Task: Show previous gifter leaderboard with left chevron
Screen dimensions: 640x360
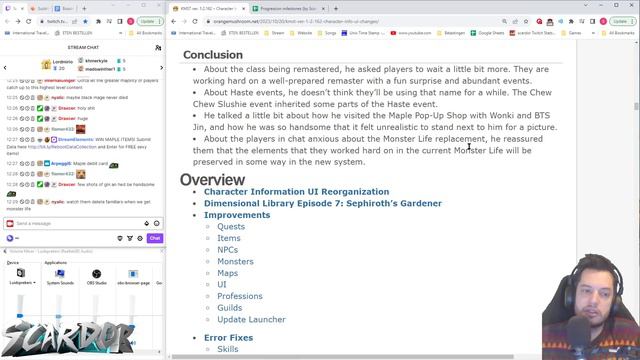Action: [x=5, y=68]
